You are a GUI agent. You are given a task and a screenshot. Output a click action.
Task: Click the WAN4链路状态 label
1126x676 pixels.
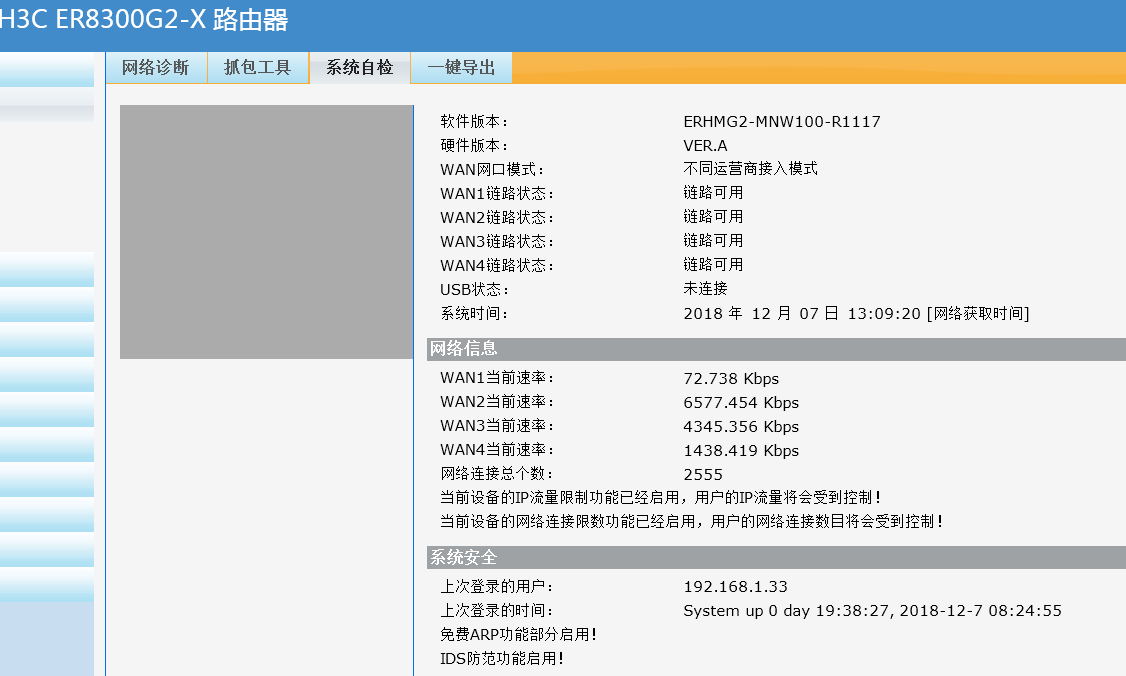(x=497, y=265)
